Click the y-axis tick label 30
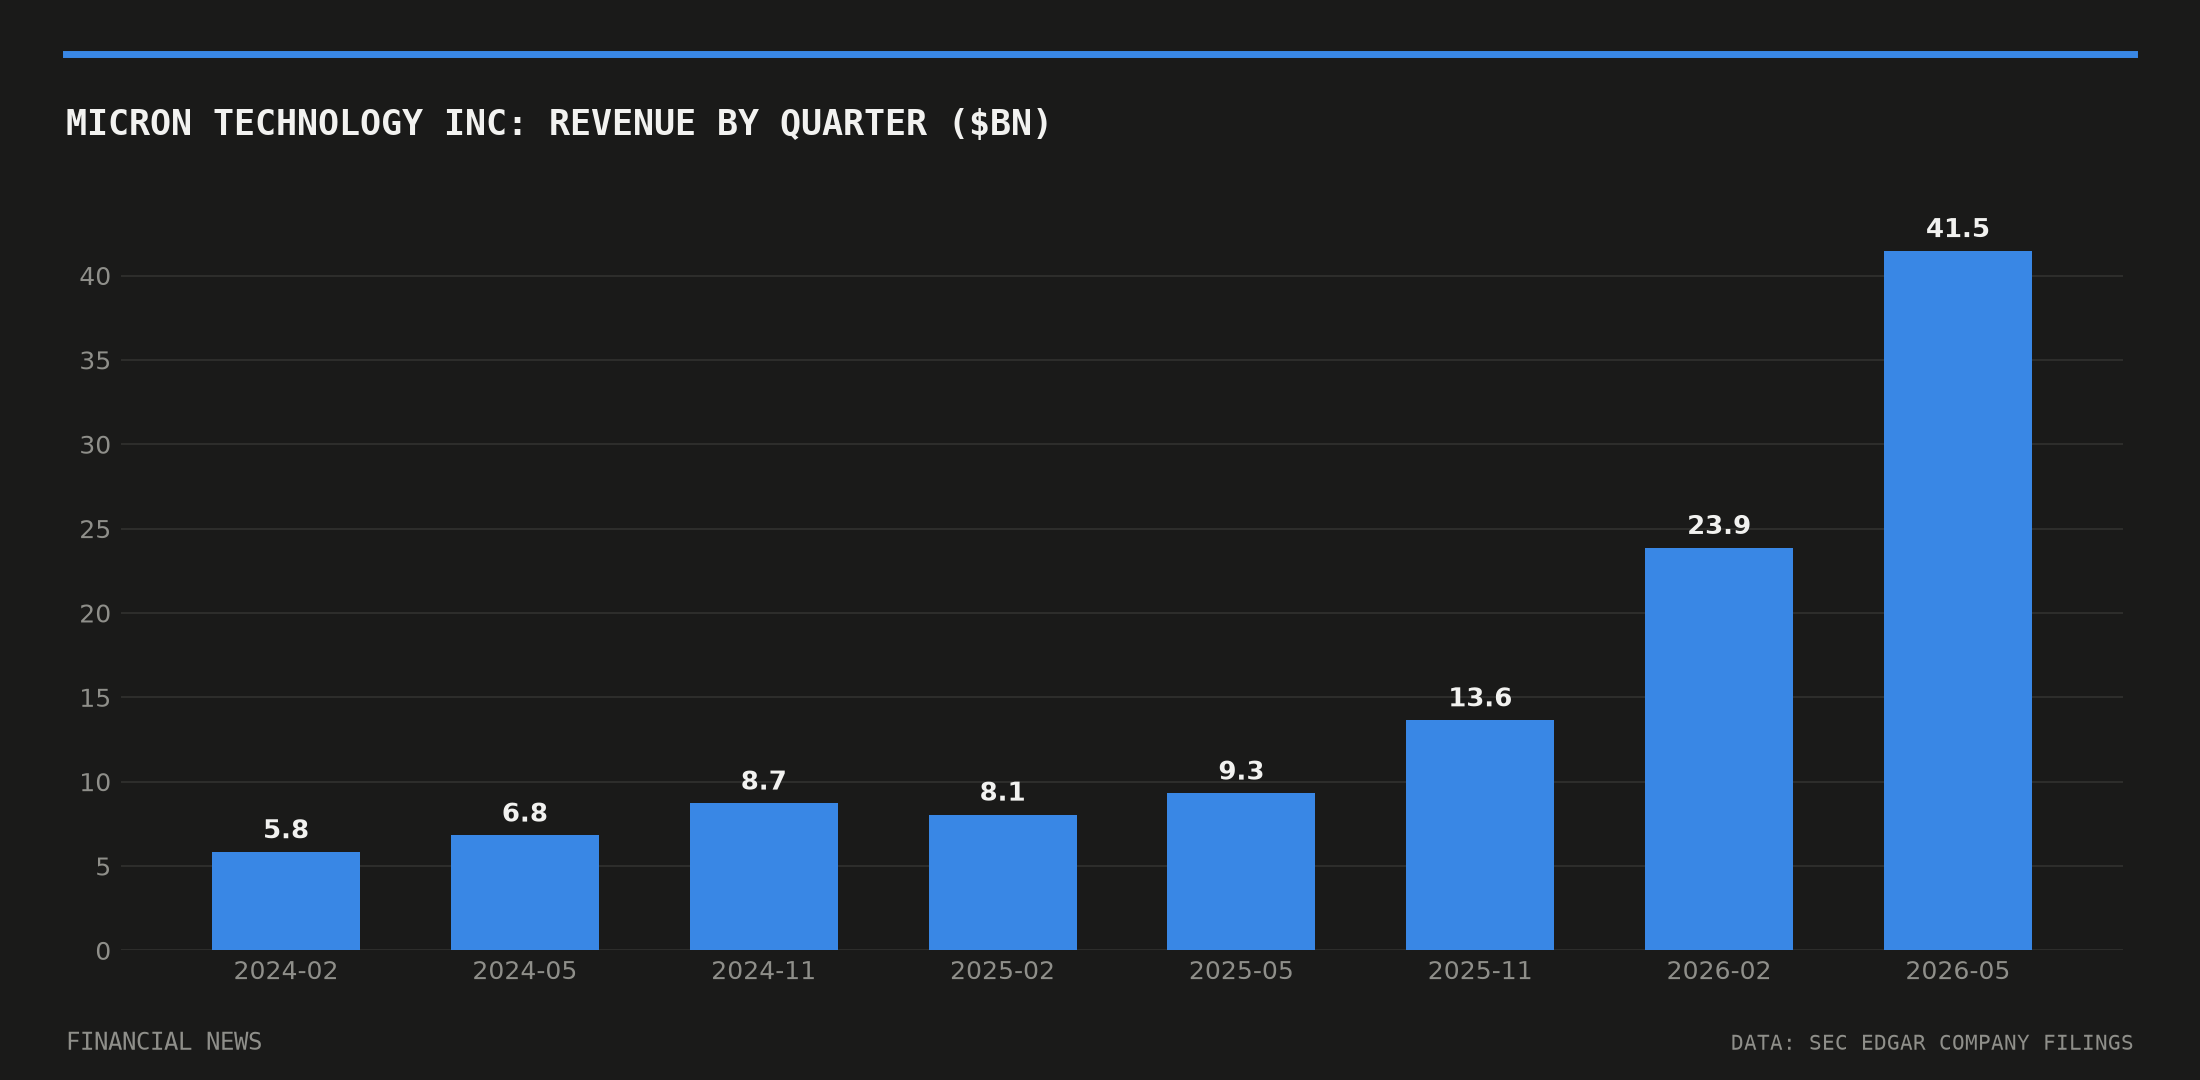This screenshot has height=1080, width=2200. point(95,445)
